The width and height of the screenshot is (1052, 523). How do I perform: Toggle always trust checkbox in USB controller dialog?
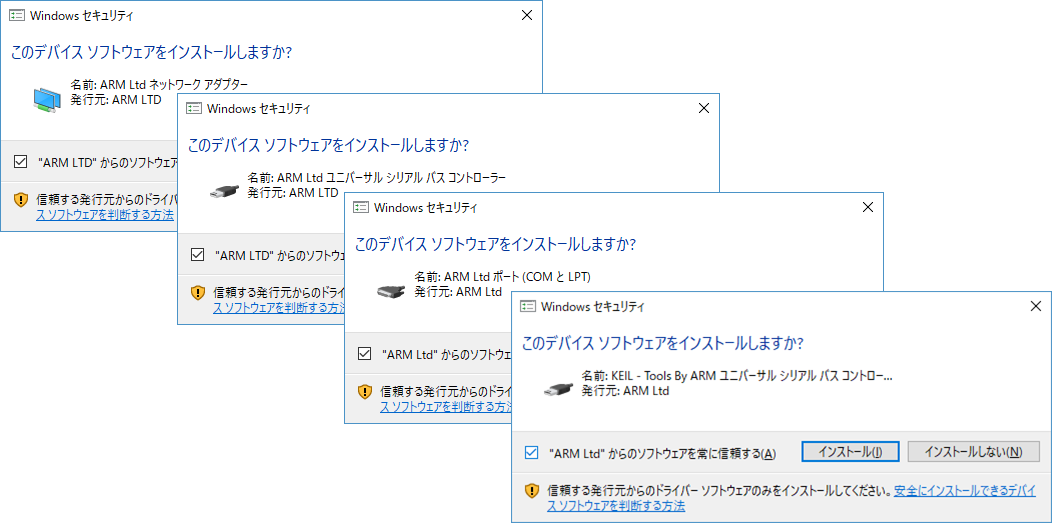click(x=197, y=254)
